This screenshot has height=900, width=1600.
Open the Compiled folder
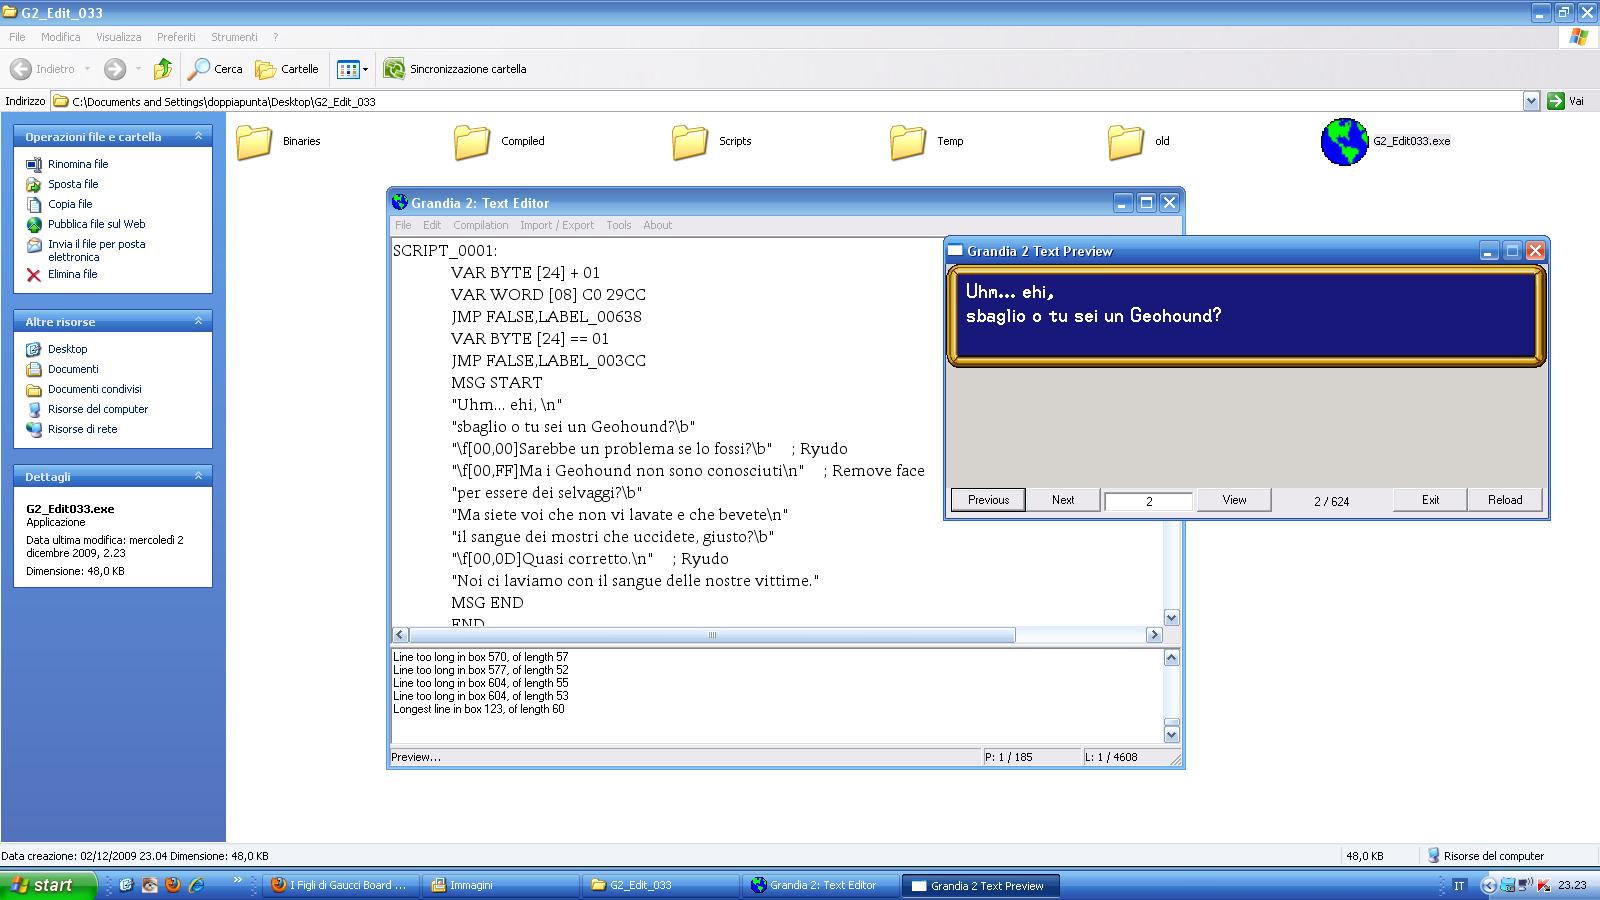click(472, 142)
